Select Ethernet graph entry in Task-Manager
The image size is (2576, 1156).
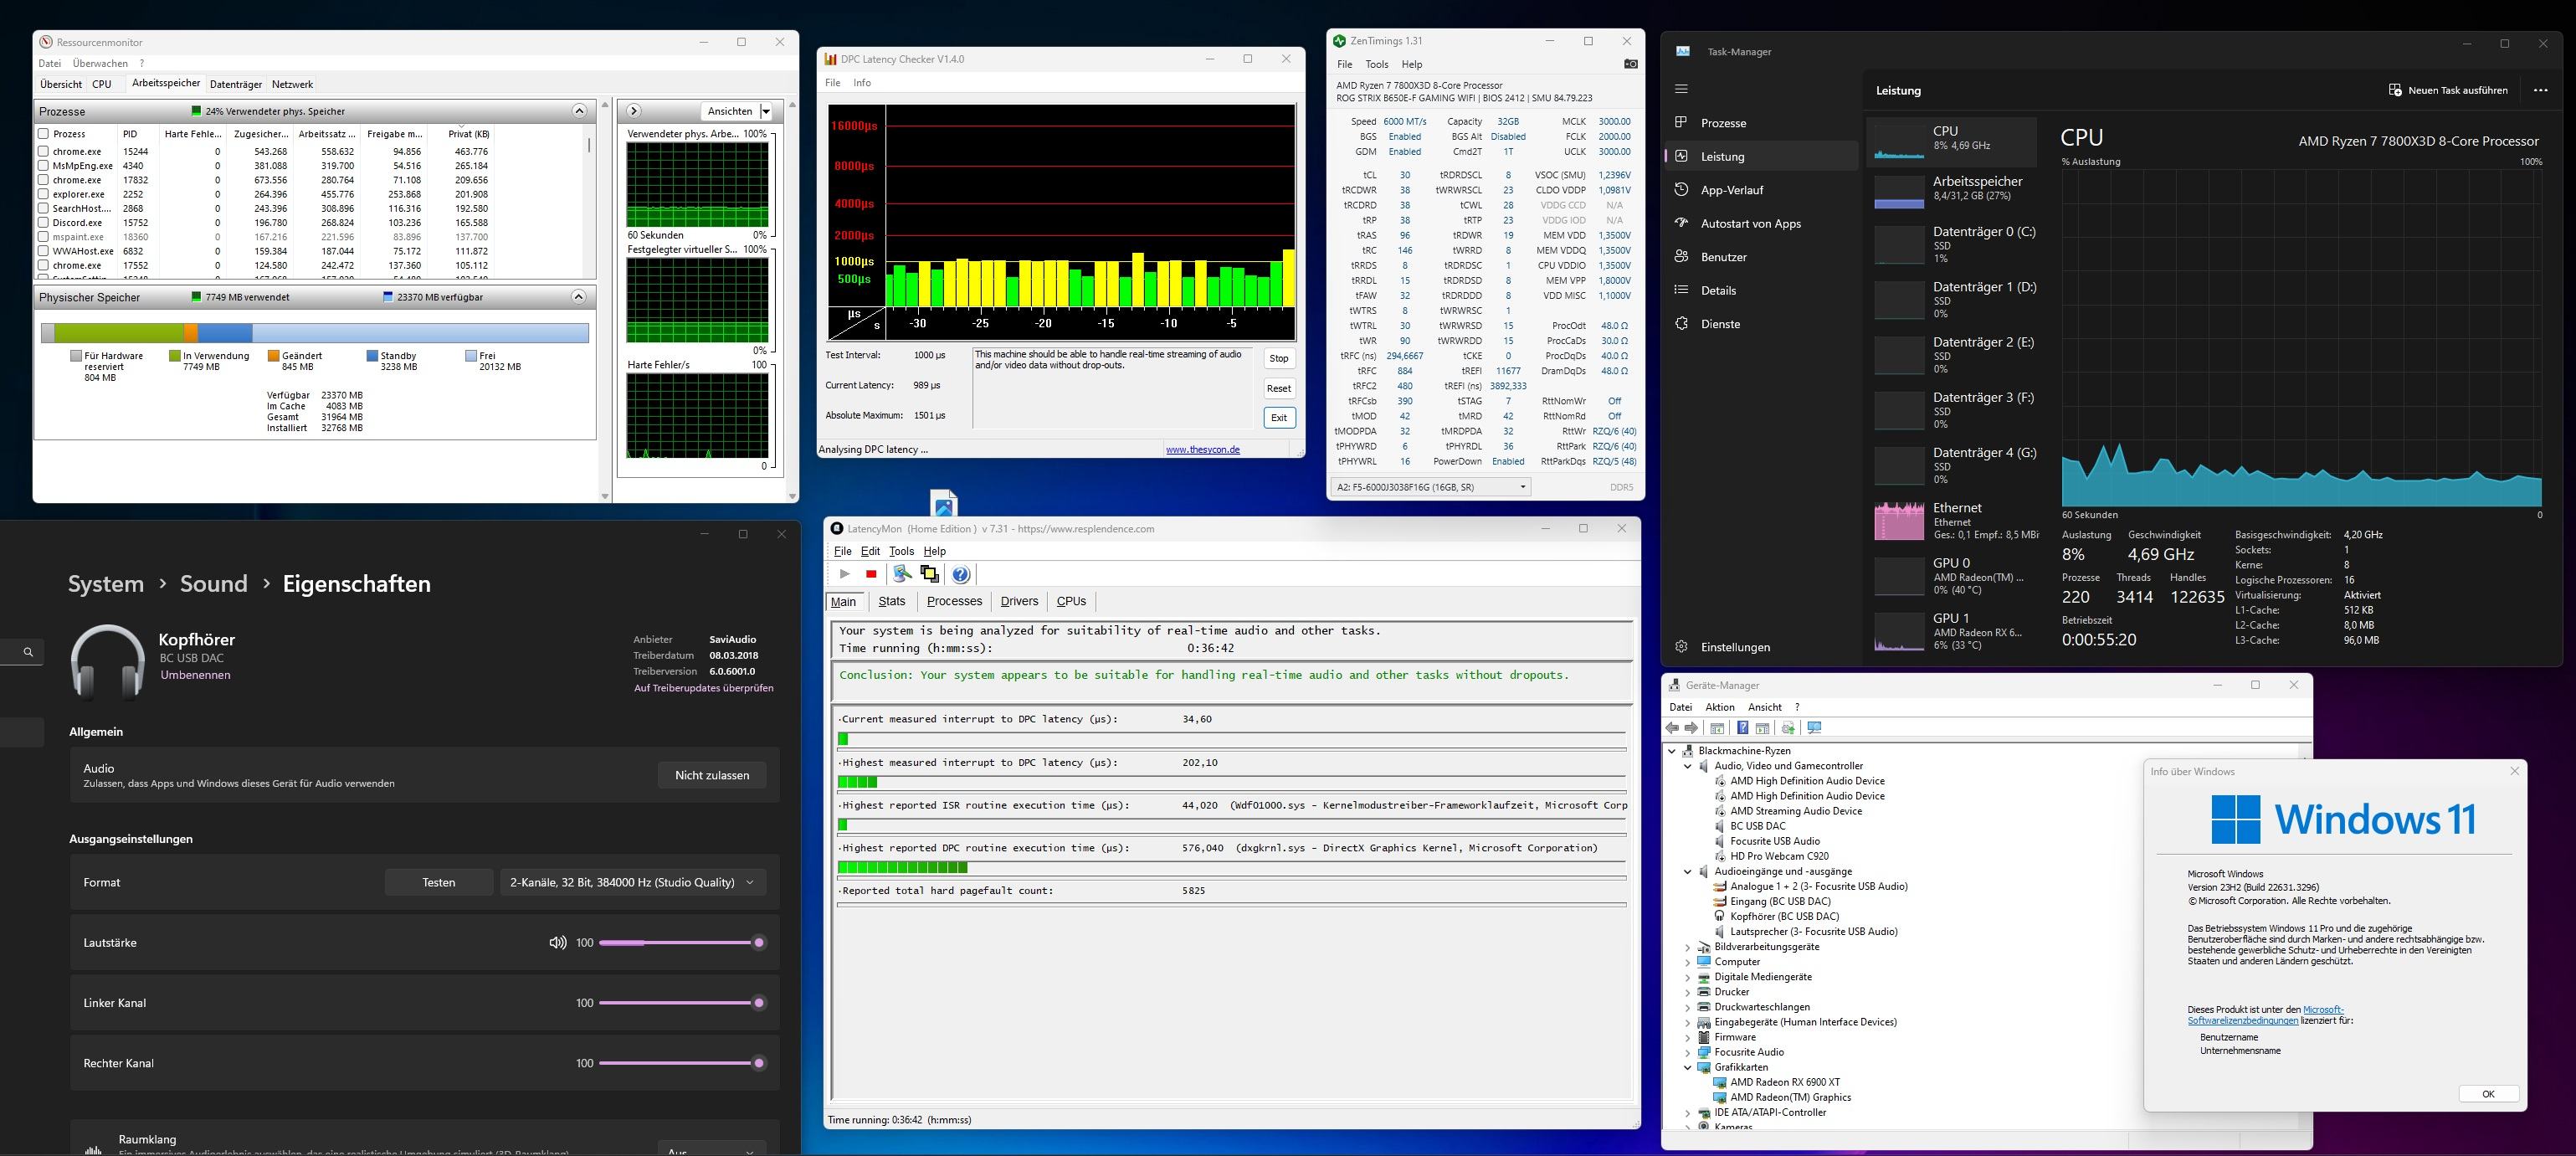1951,521
